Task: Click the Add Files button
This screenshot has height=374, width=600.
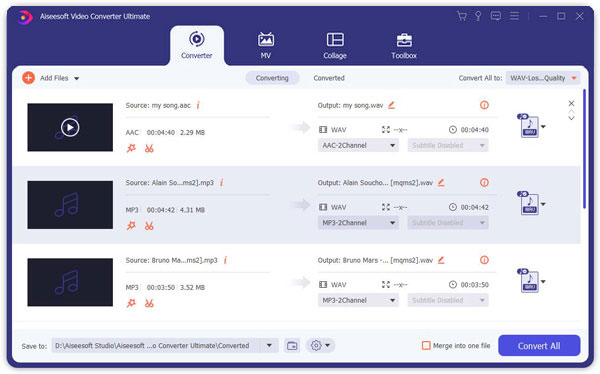Action: coord(50,78)
